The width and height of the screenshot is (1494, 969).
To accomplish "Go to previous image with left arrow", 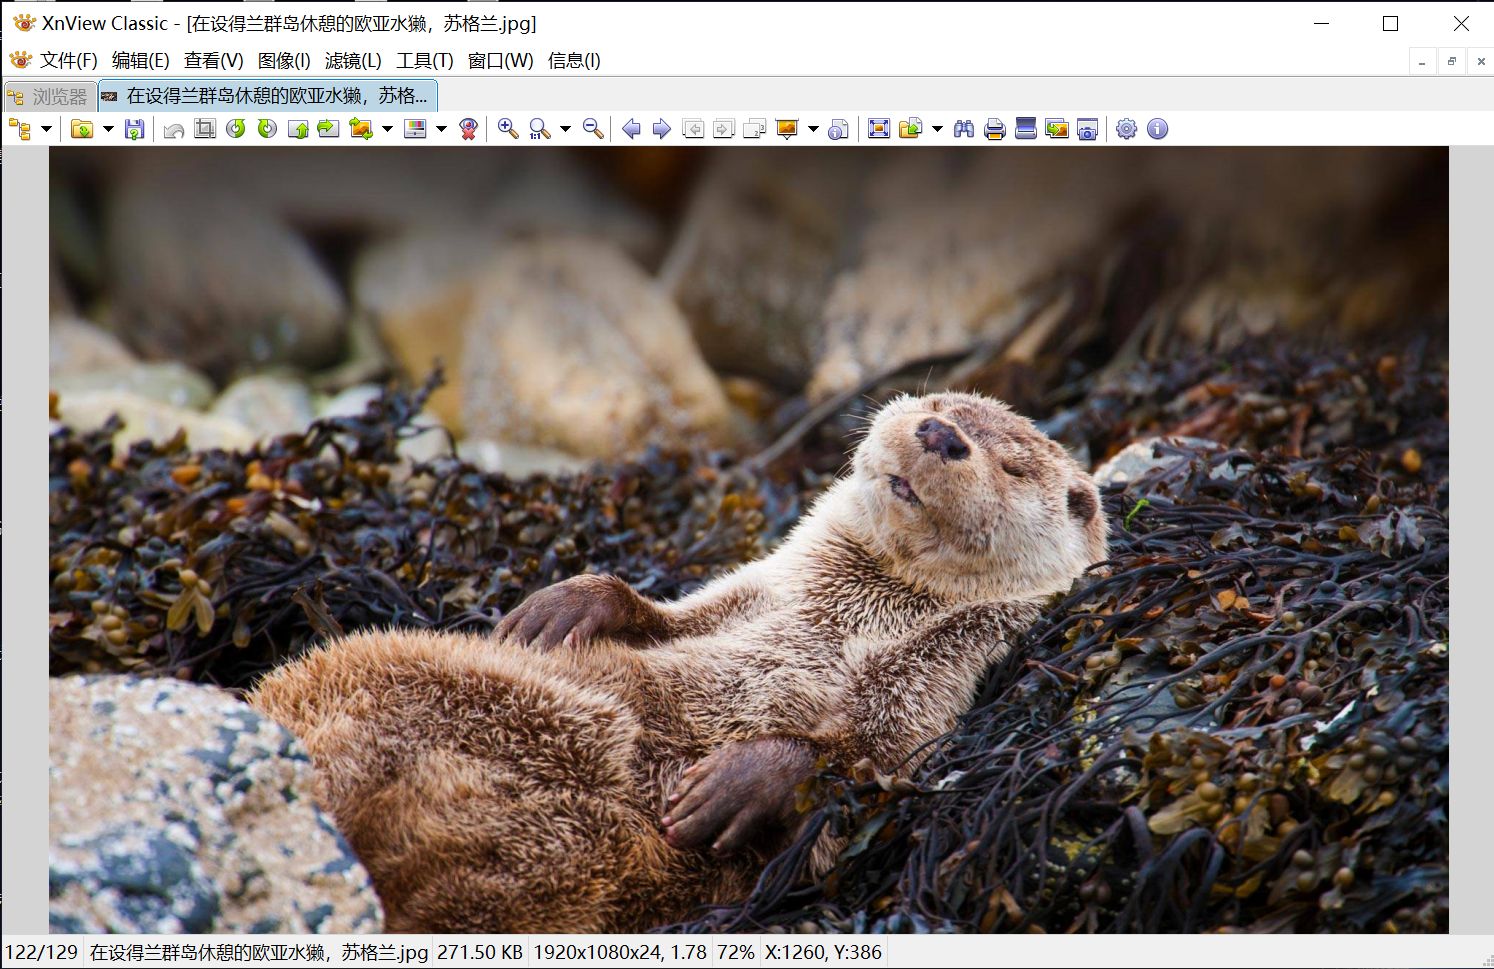I will 631,129.
